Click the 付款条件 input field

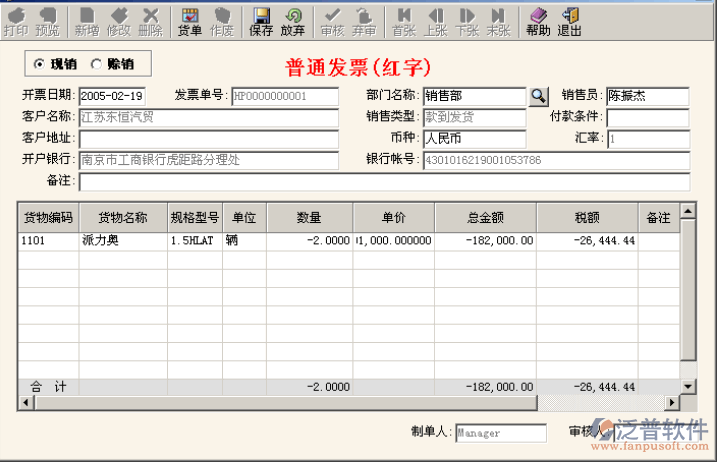pyautogui.click(x=647, y=117)
